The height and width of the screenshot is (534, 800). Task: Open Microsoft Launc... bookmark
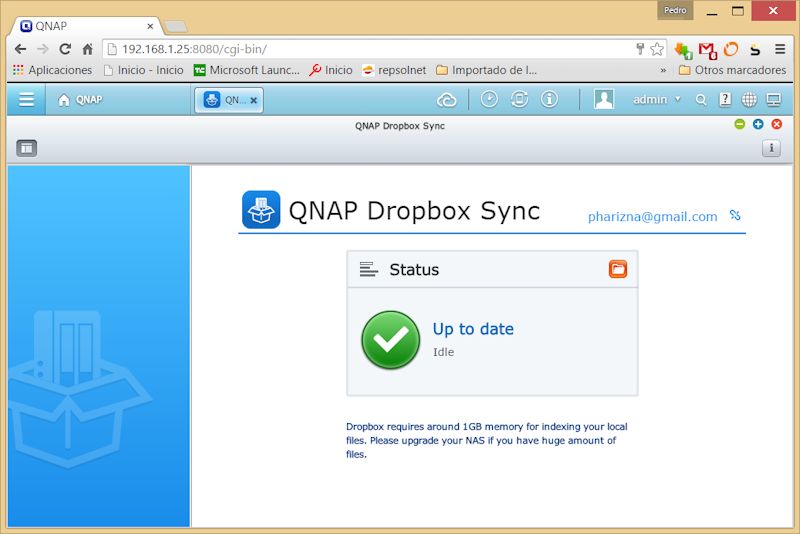tap(246, 70)
